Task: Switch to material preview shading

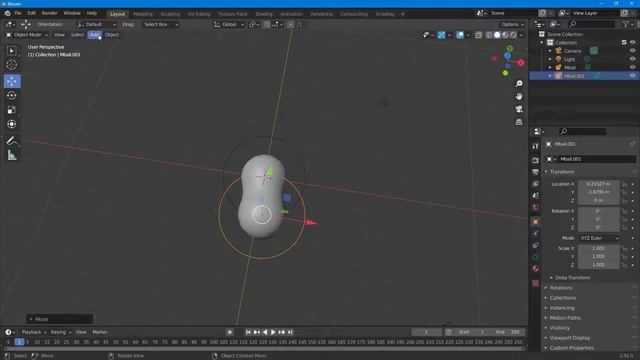Action: click(505, 35)
